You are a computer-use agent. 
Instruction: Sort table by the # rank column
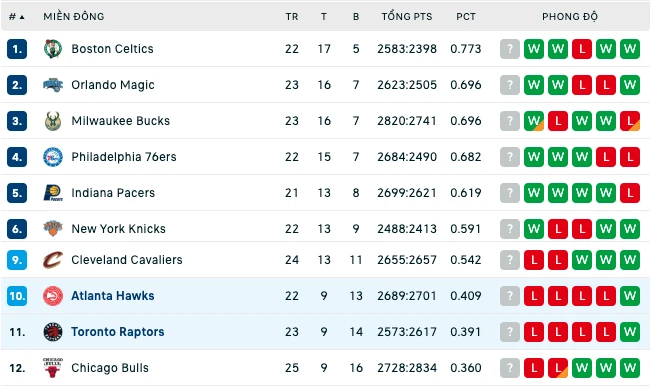17,17
